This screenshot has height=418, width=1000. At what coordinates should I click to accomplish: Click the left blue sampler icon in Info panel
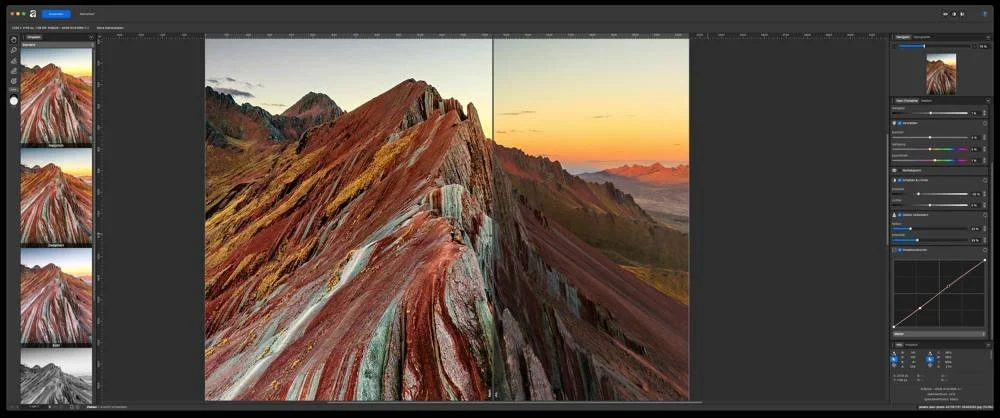coord(896,360)
